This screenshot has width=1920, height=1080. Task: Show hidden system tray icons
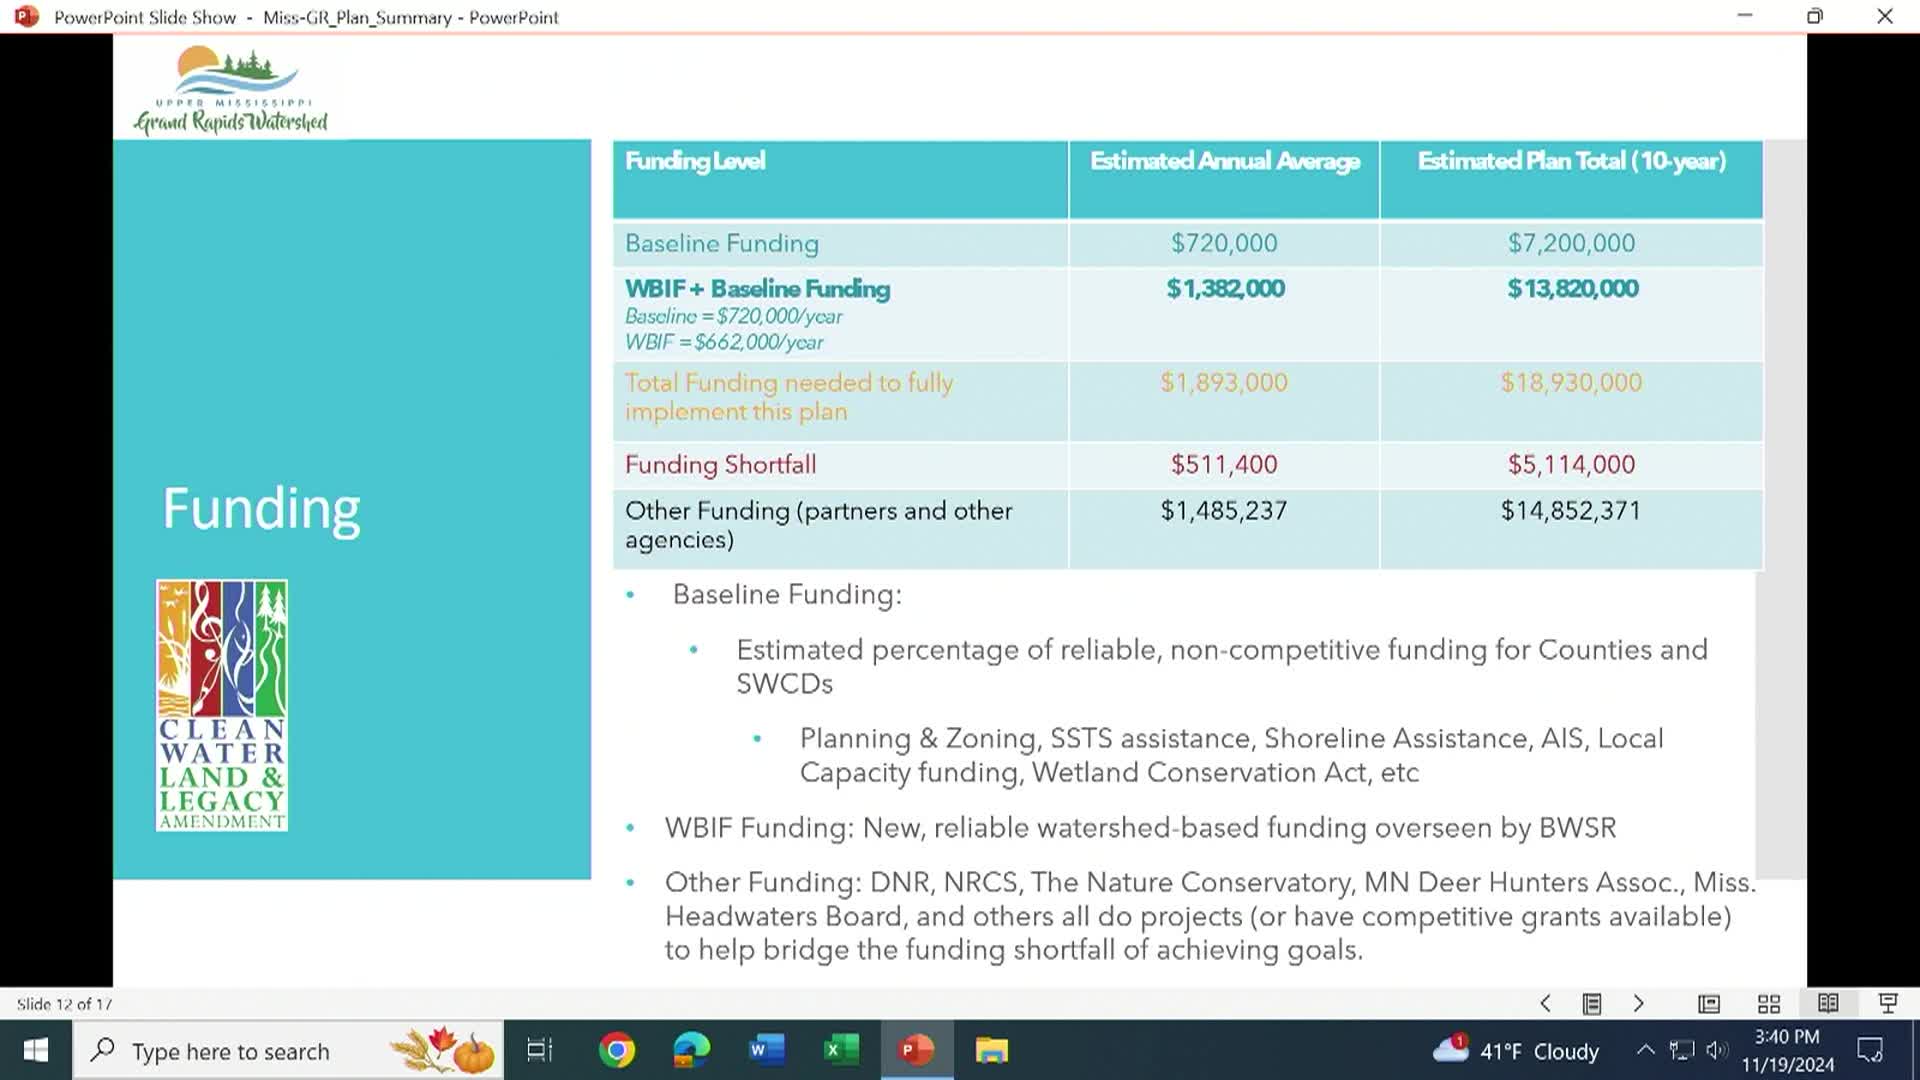point(1645,1050)
